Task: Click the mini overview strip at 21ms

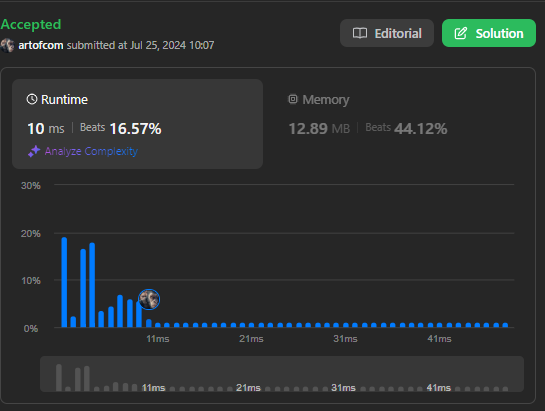Action: (x=248, y=387)
